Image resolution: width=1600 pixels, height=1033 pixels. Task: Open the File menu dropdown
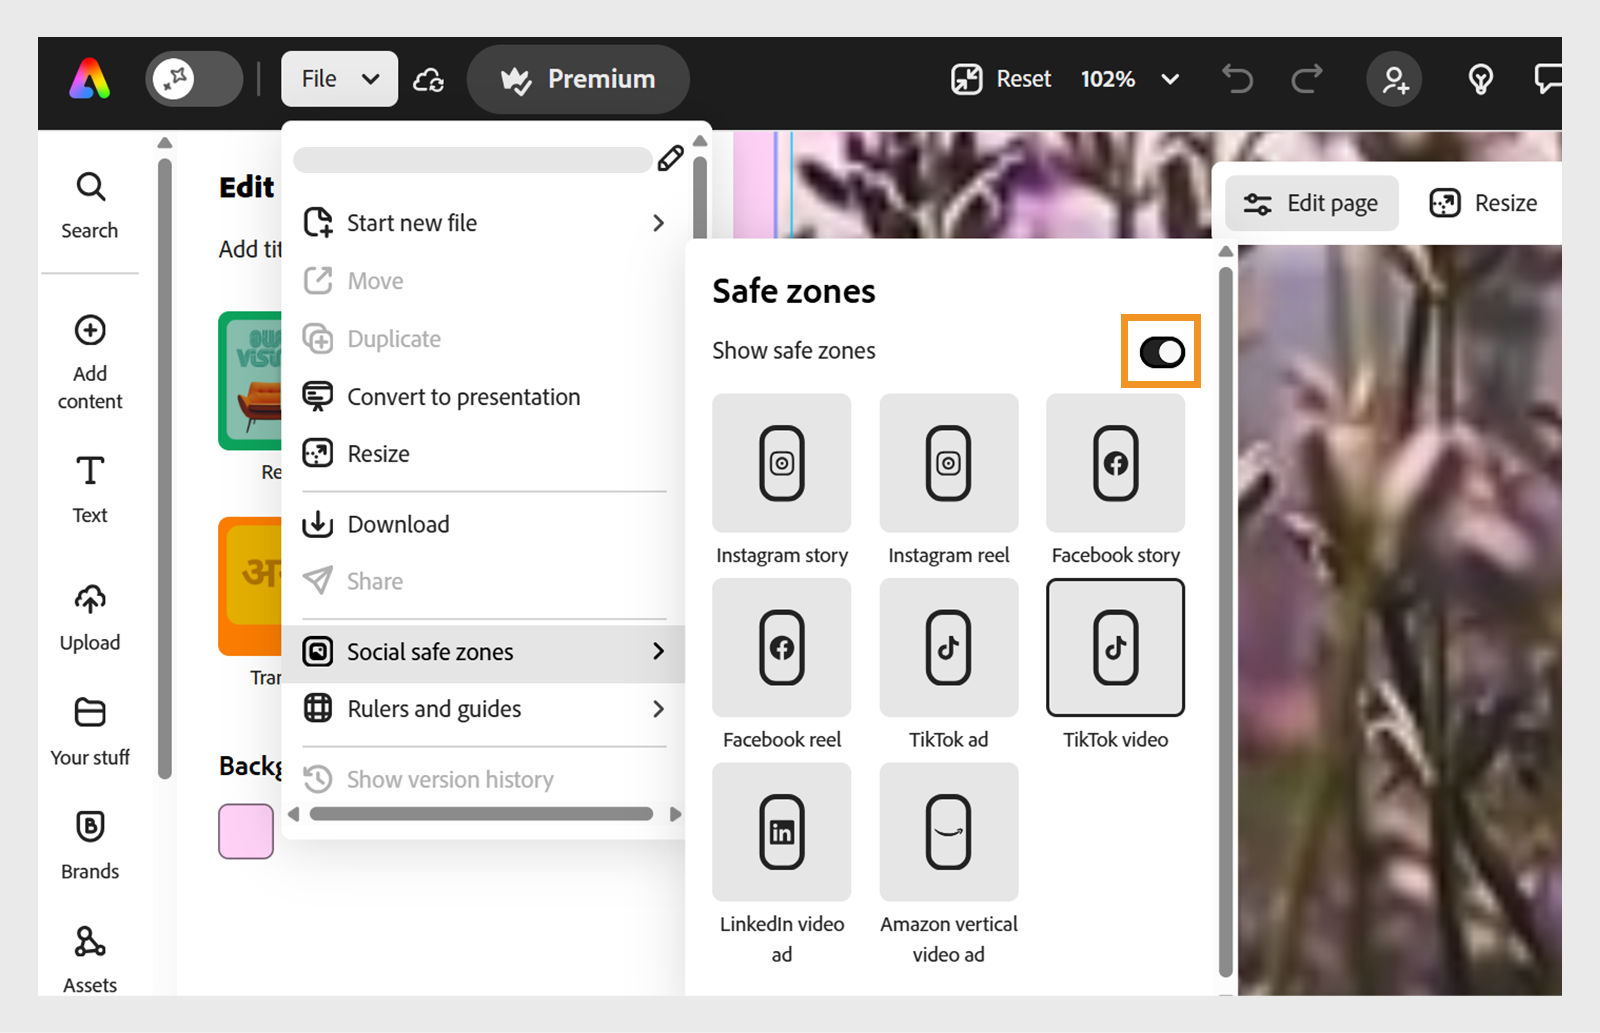tap(339, 78)
